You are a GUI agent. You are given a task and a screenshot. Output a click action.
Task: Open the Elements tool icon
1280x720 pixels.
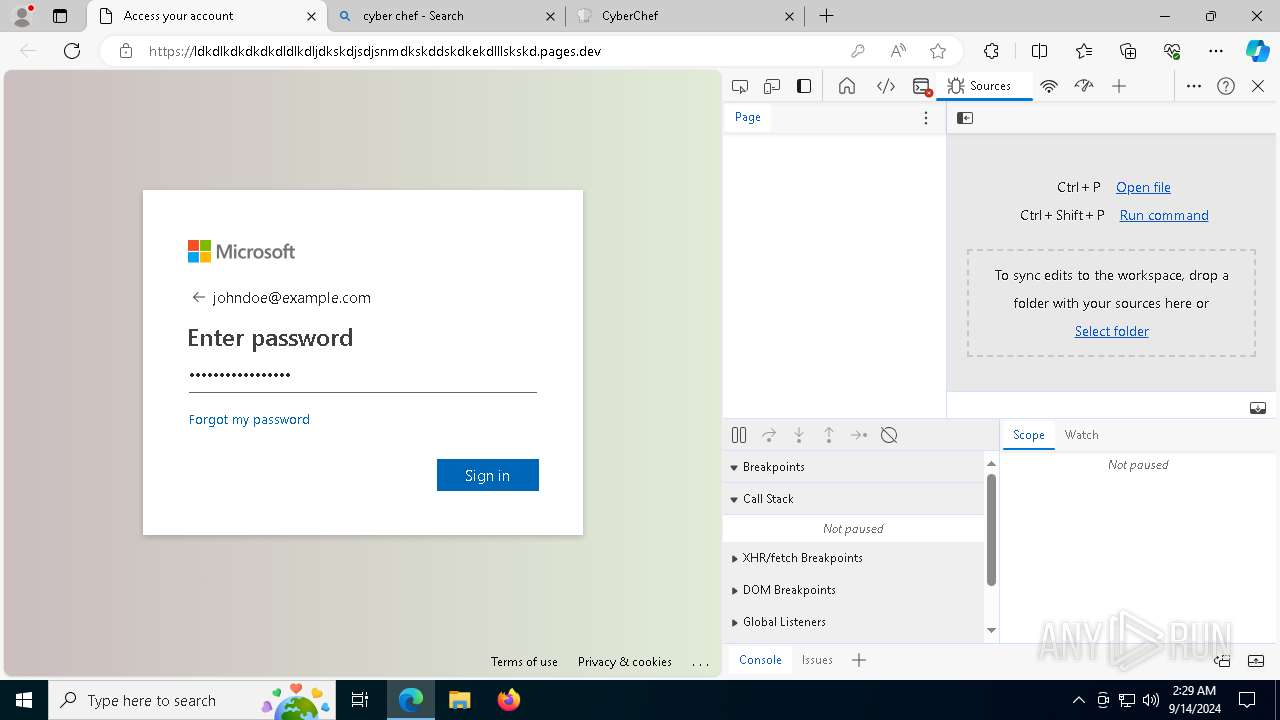(886, 86)
